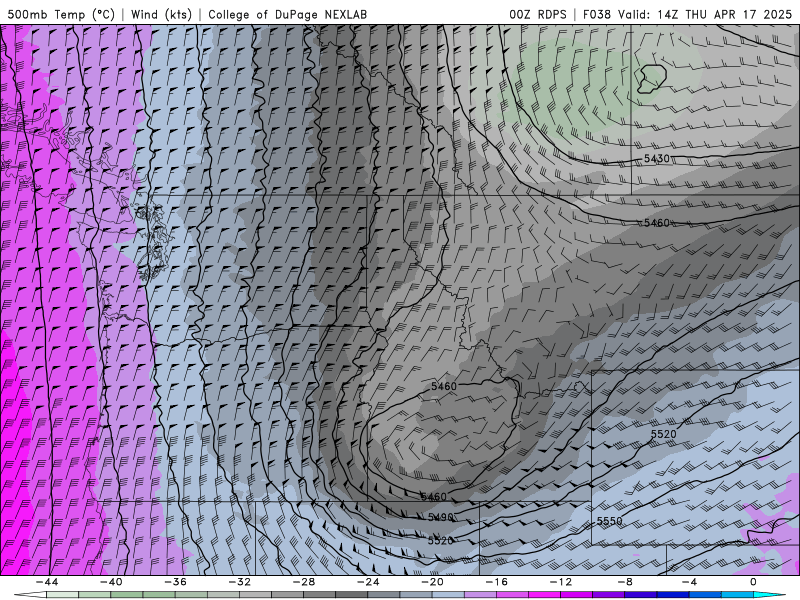Click the -32 value on the temperature scale
The height and width of the screenshot is (600, 800).
point(239,582)
